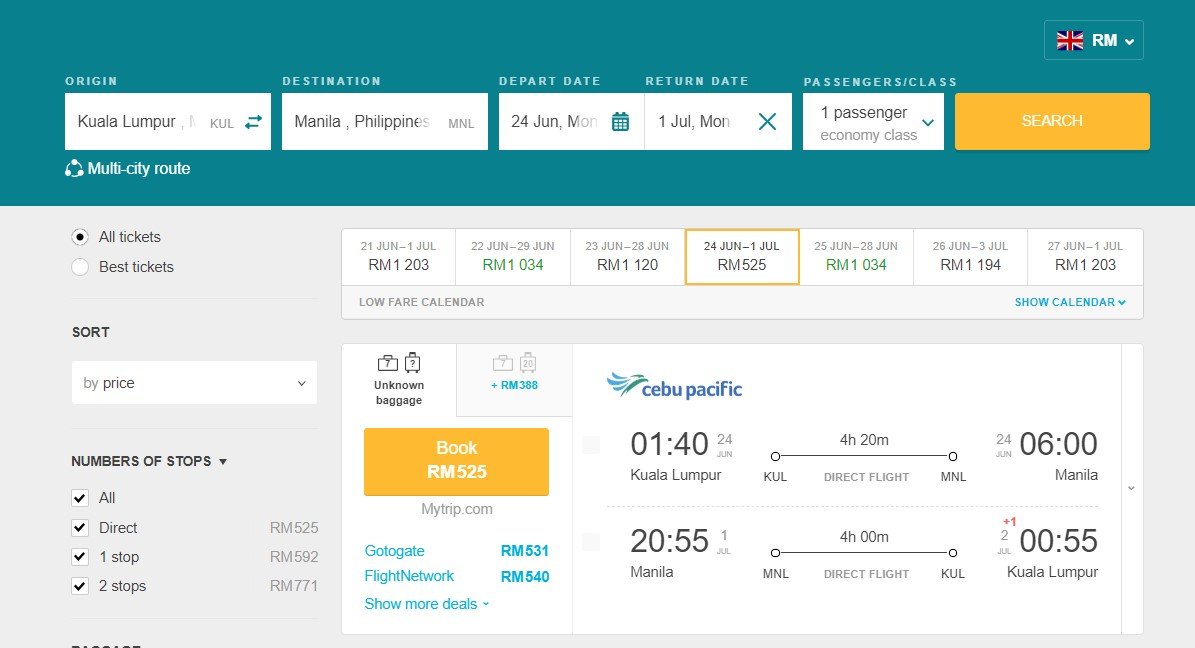Select the Unknown baggage luggage icons
The height and width of the screenshot is (648, 1195).
pyautogui.click(x=399, y=363)
